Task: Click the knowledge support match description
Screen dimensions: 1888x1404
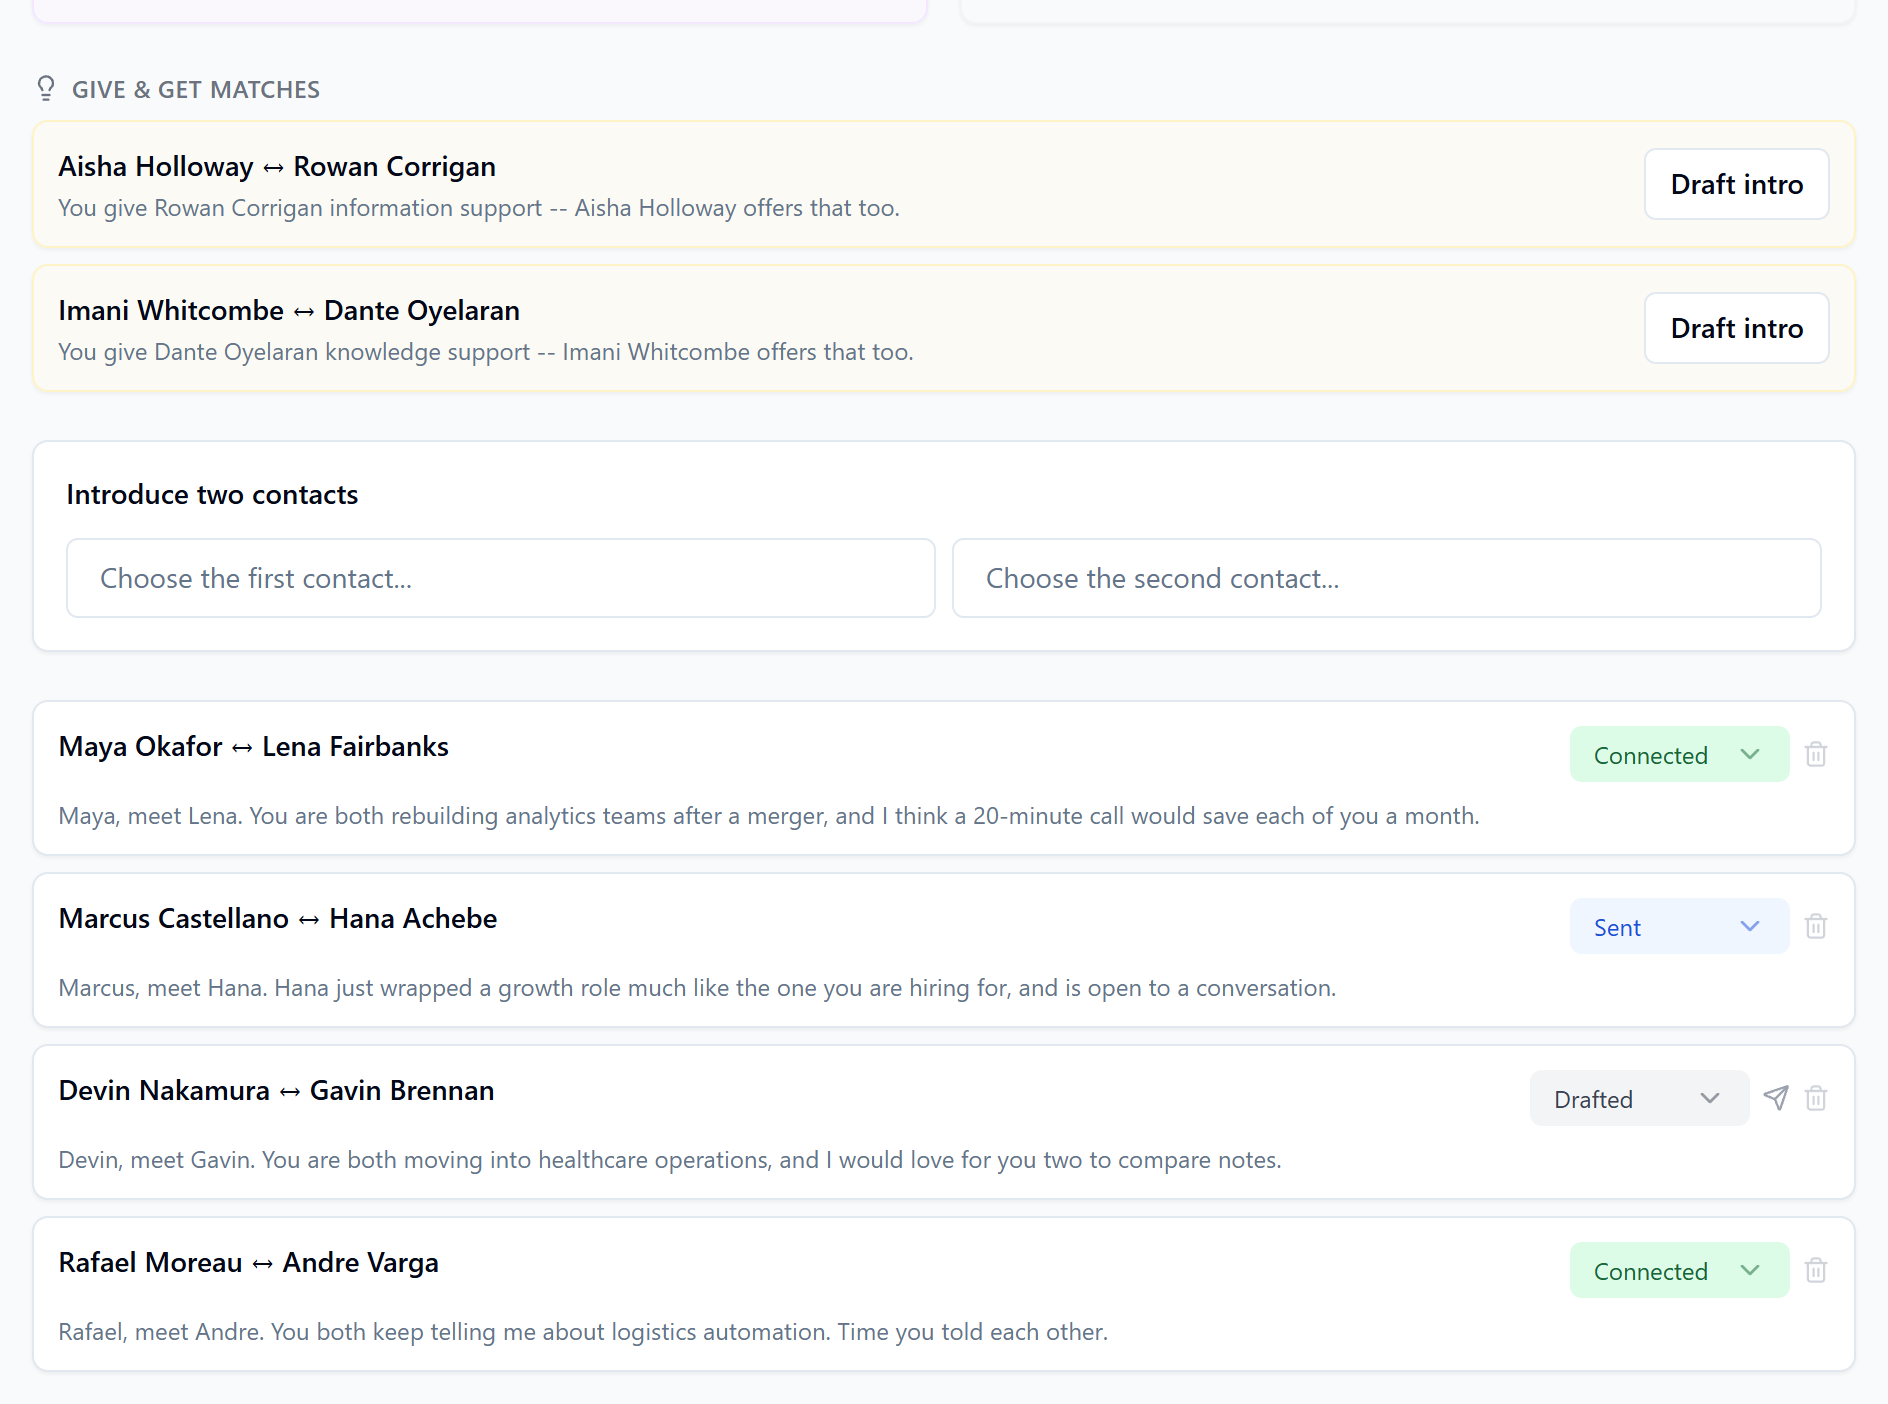Action: coord(486,352)
